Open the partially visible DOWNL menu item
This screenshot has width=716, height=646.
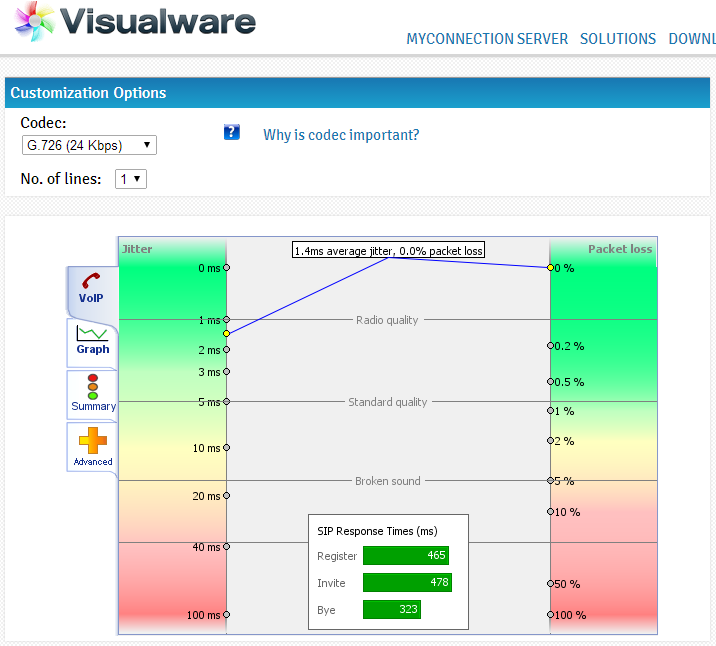(692, 39)
